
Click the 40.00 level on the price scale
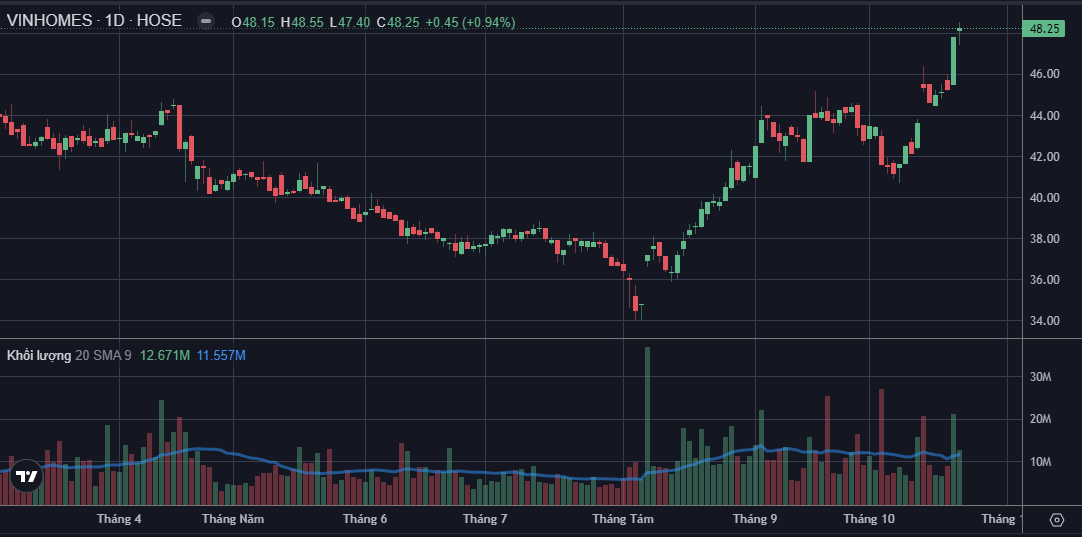[x=1044, y=198]
